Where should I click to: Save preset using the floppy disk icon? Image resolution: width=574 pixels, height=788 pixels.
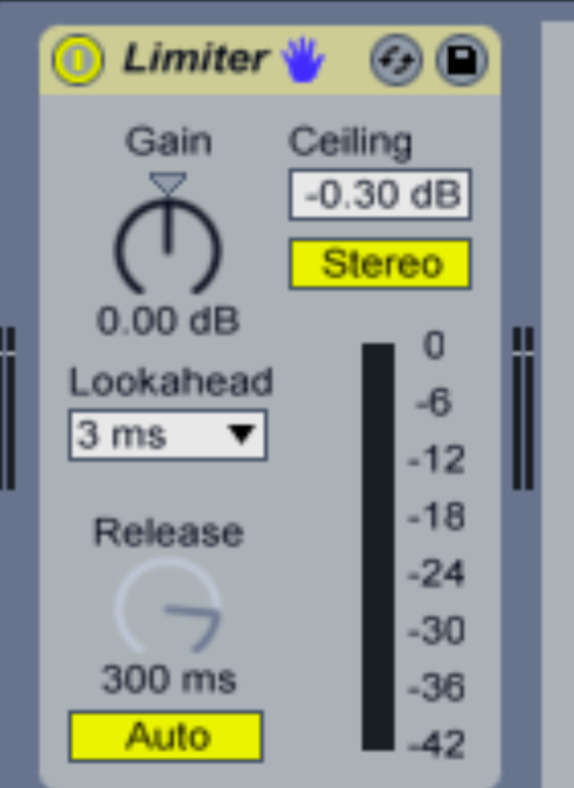pos(461,60)
